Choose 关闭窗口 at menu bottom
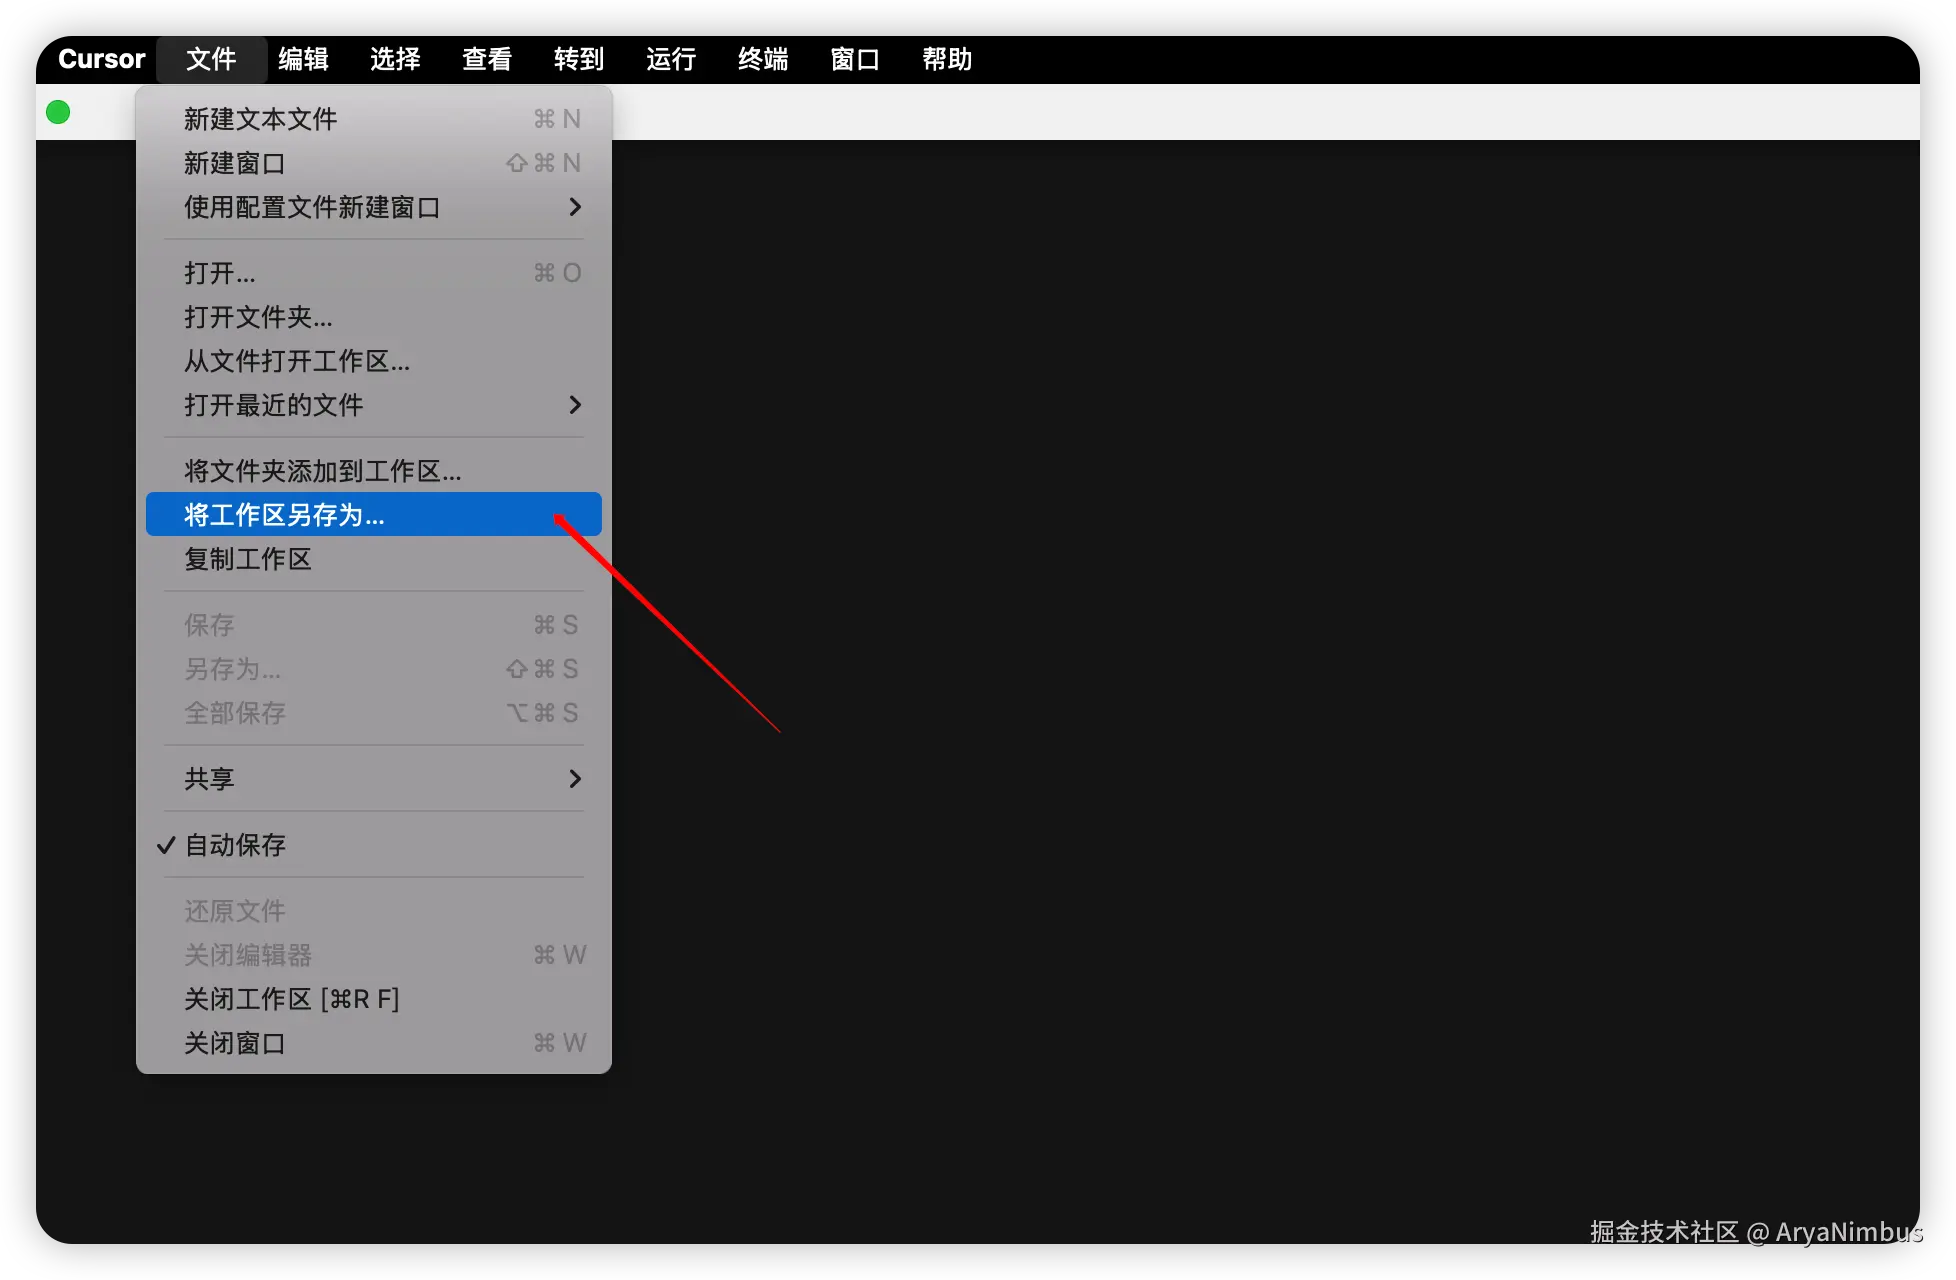The width and height of the screenshot is (1956, 1280). point(235,1043)
